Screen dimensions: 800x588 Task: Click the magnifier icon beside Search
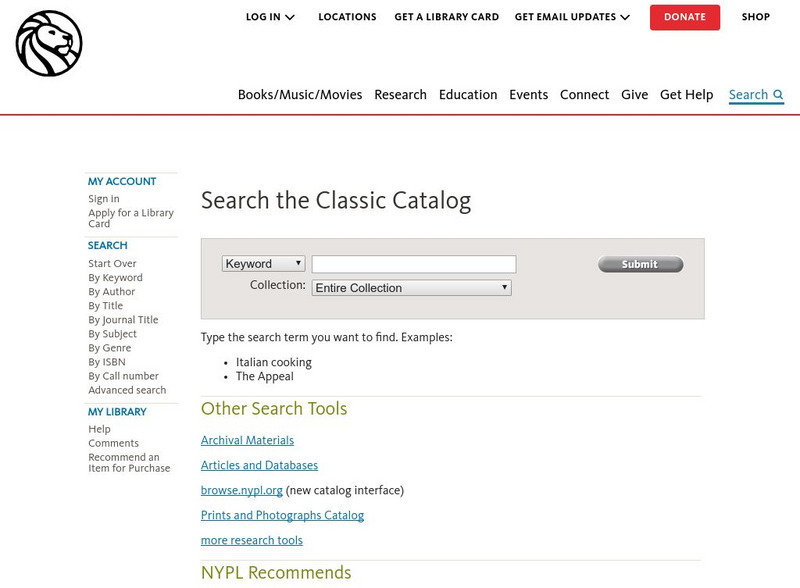coord(778,94)
